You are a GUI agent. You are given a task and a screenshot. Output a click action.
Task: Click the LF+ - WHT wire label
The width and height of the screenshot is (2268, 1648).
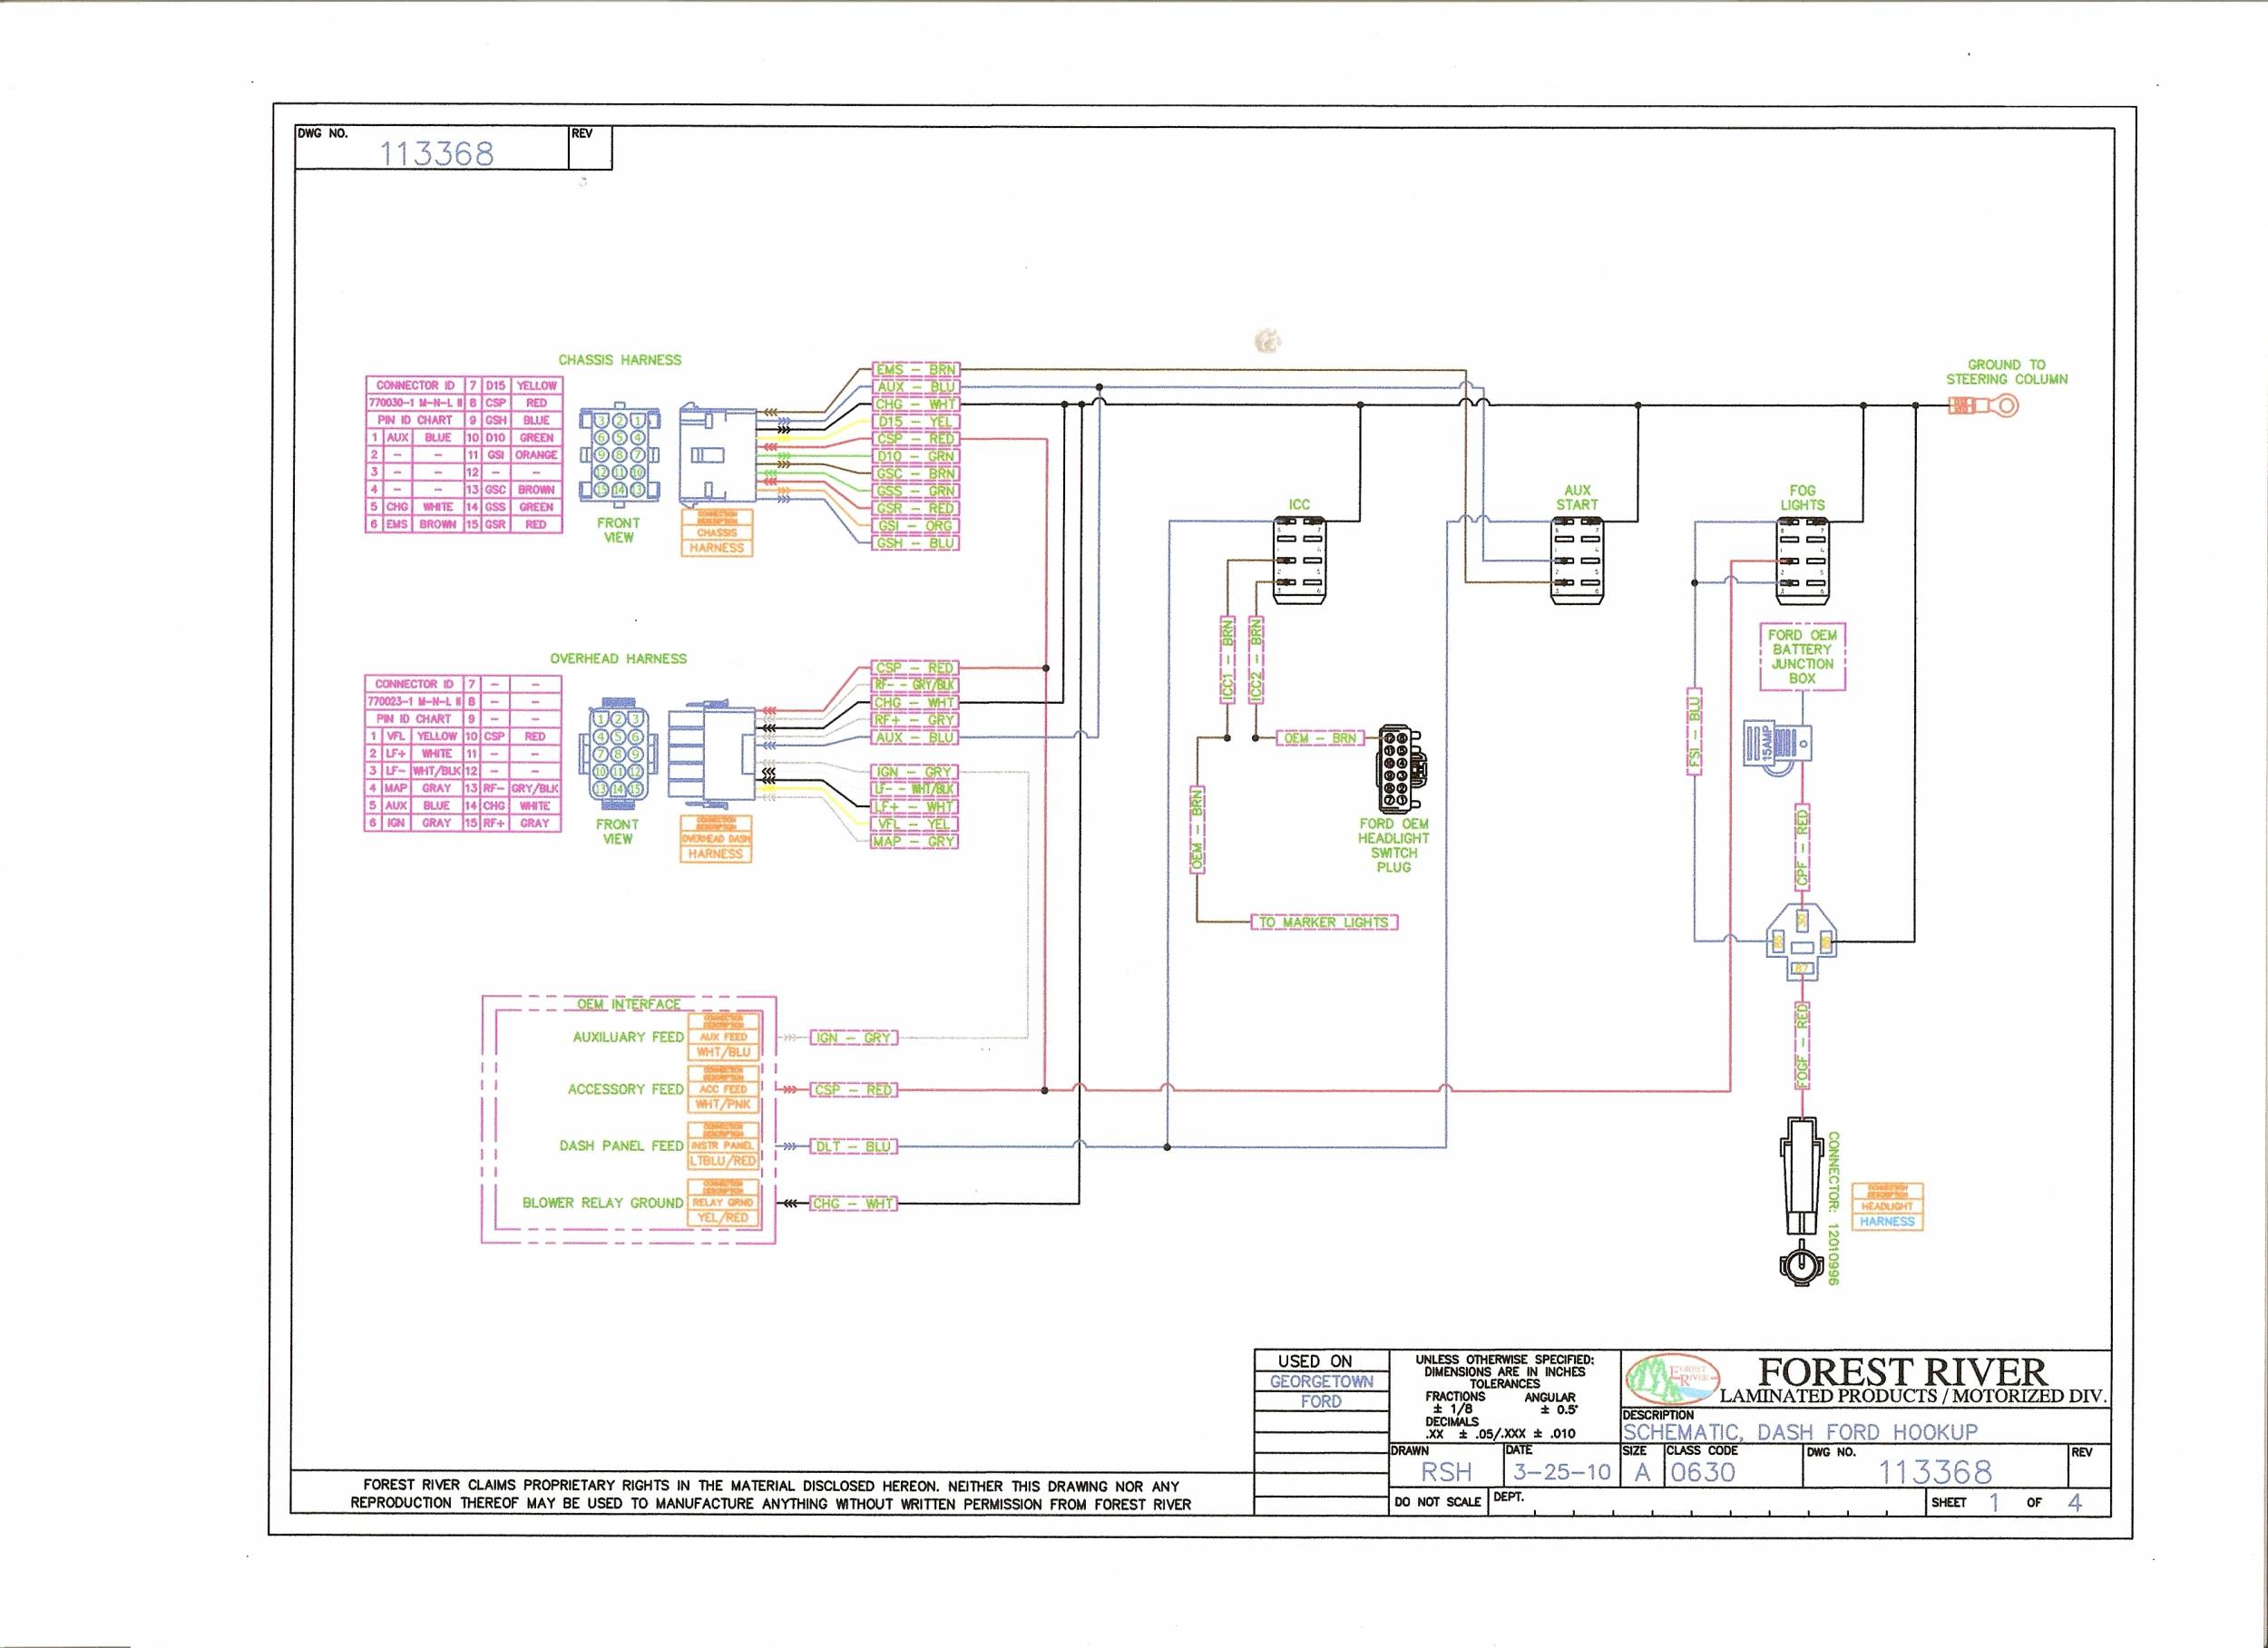(x=915, y=807)
